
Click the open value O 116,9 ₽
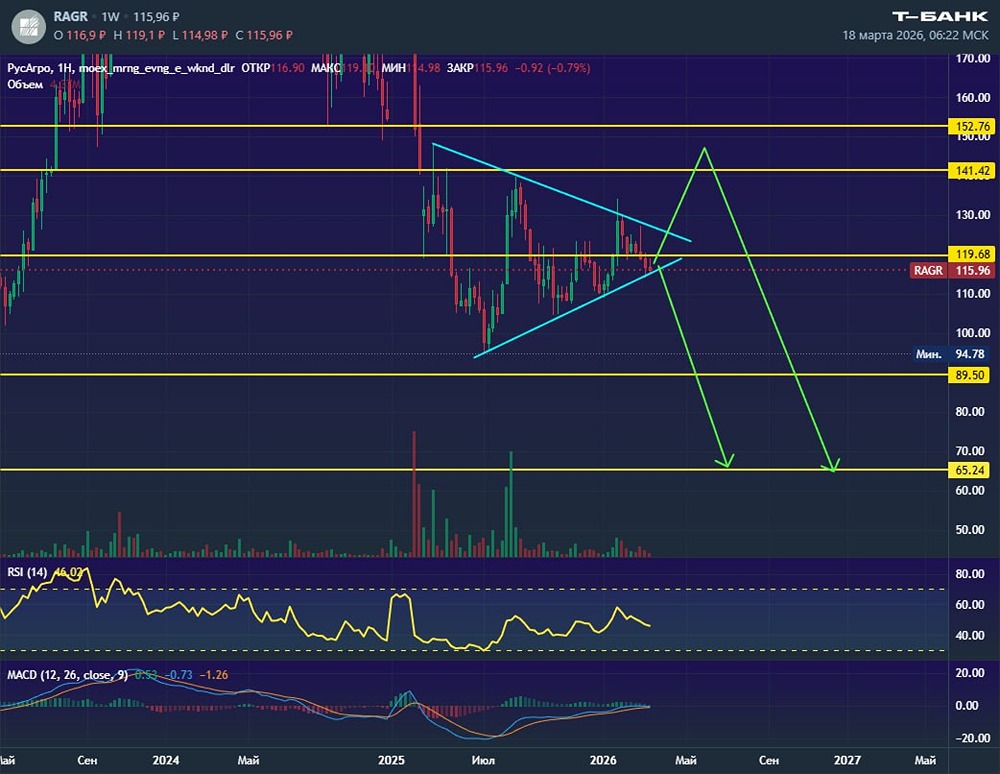pyautogui.click(x=80, y=35)
